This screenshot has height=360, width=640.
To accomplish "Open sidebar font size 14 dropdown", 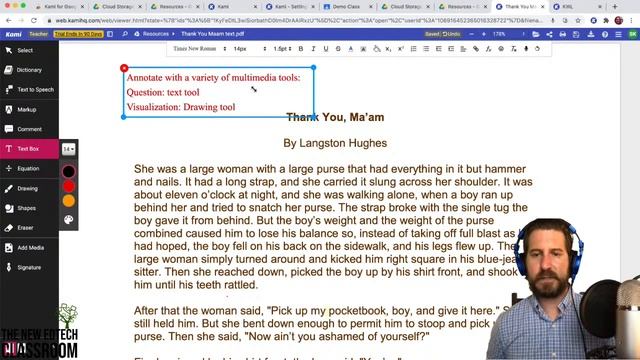I will pyautogui.click(x=69, y=149).
